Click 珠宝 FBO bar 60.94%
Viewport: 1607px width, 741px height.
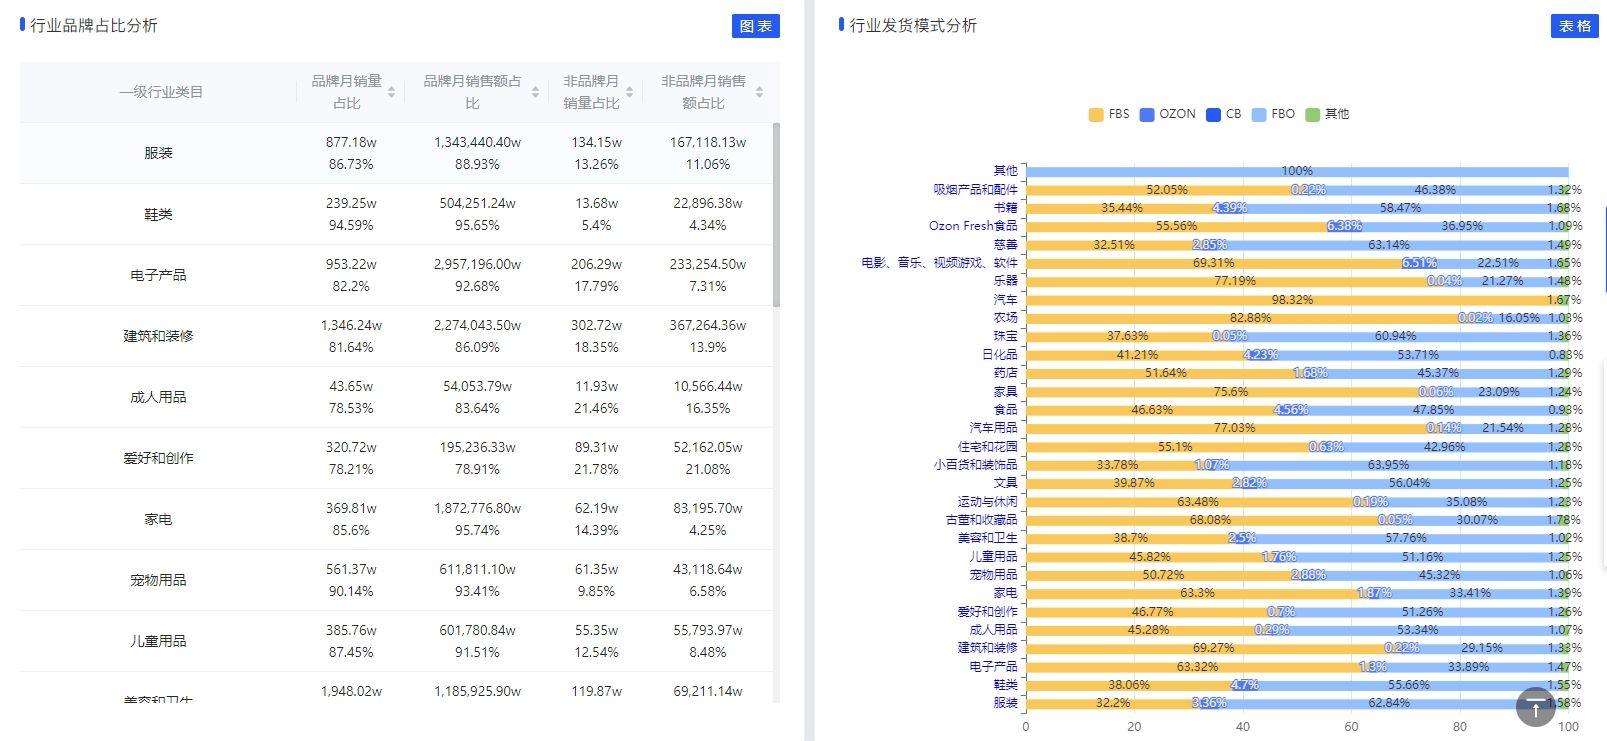pos(1395,336)
